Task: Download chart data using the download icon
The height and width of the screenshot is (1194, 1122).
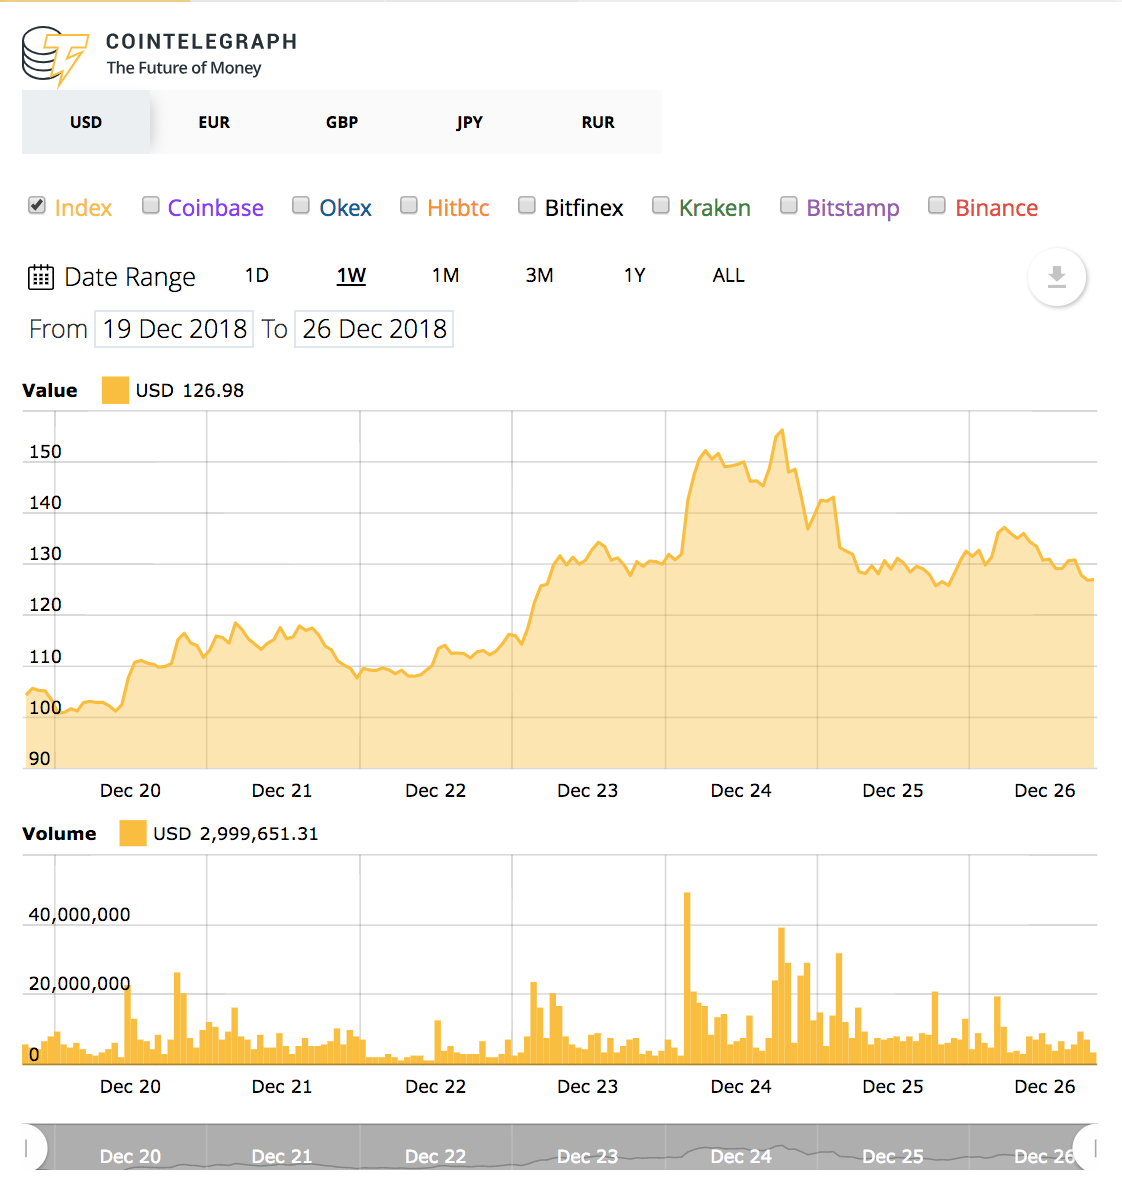Action: click(x=1056, y=277)
